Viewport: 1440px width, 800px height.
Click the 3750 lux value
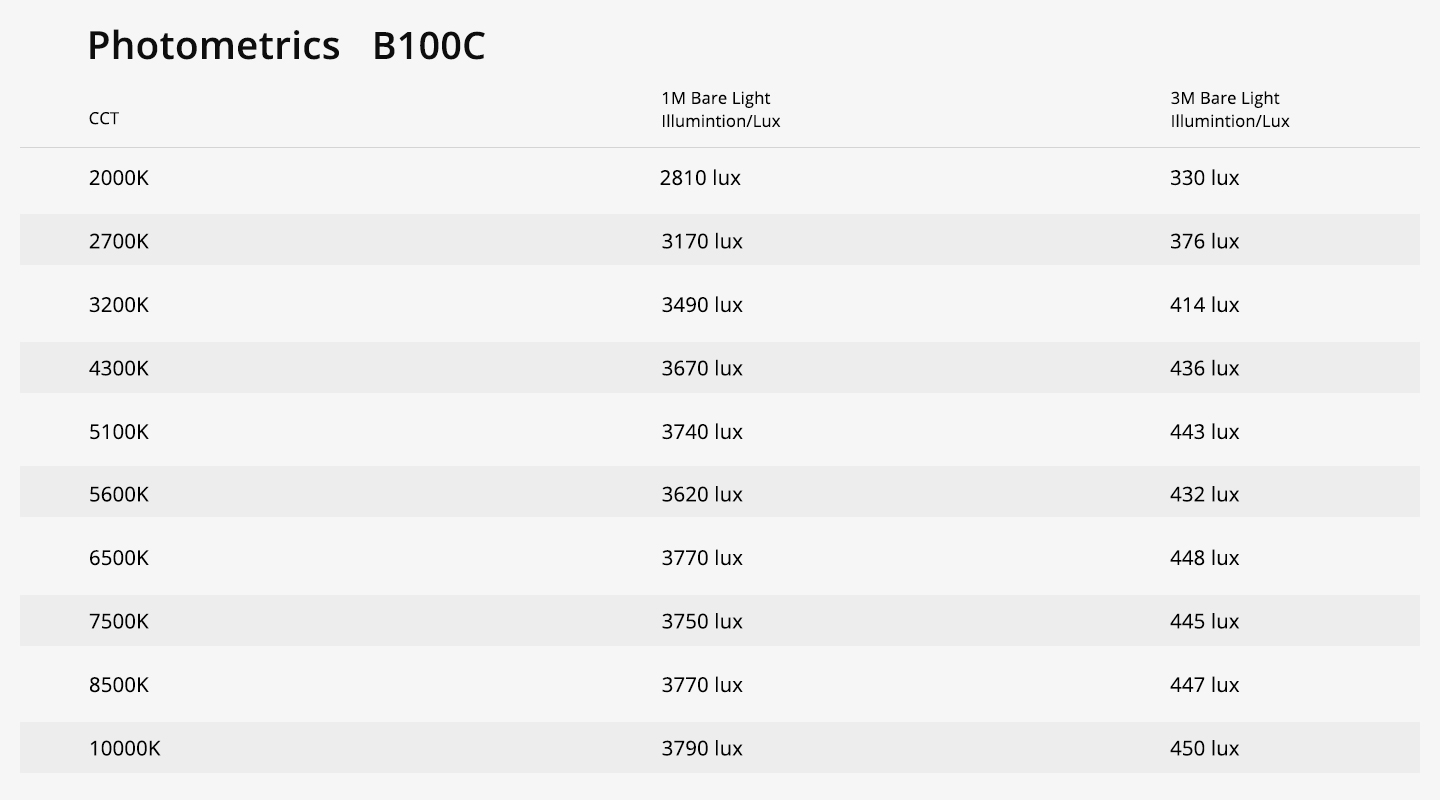(x=701, y=621)
